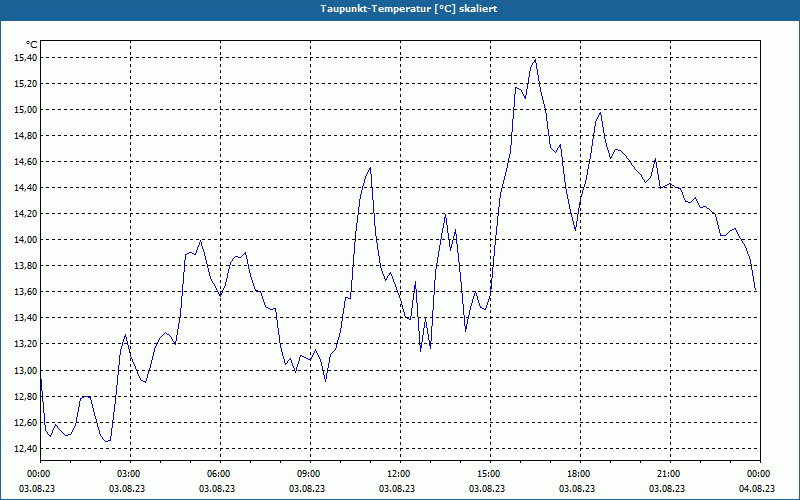Image resolution: width=800 pixels, height=500 pixels.
Task: Click the °C unit label on the axis
Action: point(31,45)
